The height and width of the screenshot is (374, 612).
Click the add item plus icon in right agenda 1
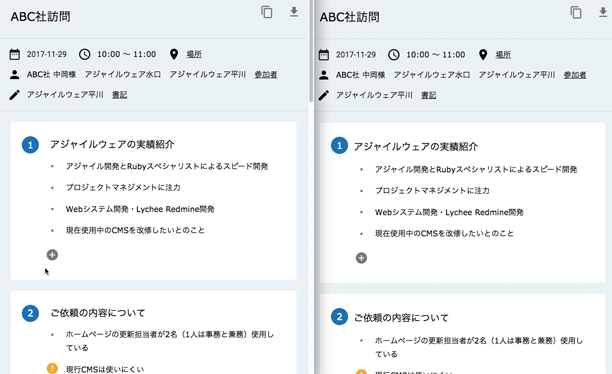point(361,258)
